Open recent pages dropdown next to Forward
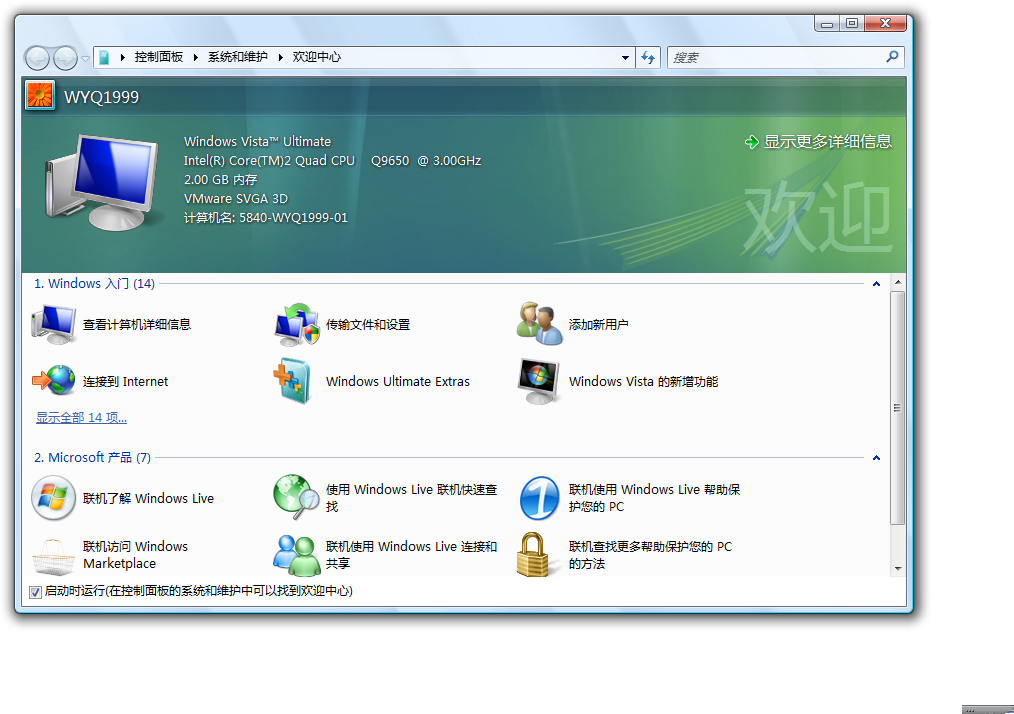The width and height of the screenshot is (1014, 714). [85, 58]
